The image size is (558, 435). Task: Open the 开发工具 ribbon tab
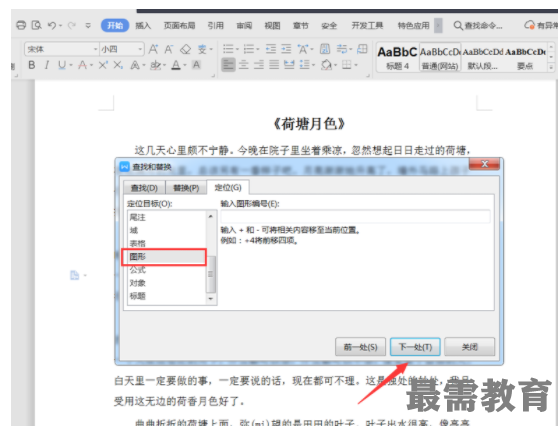[367, 26]
